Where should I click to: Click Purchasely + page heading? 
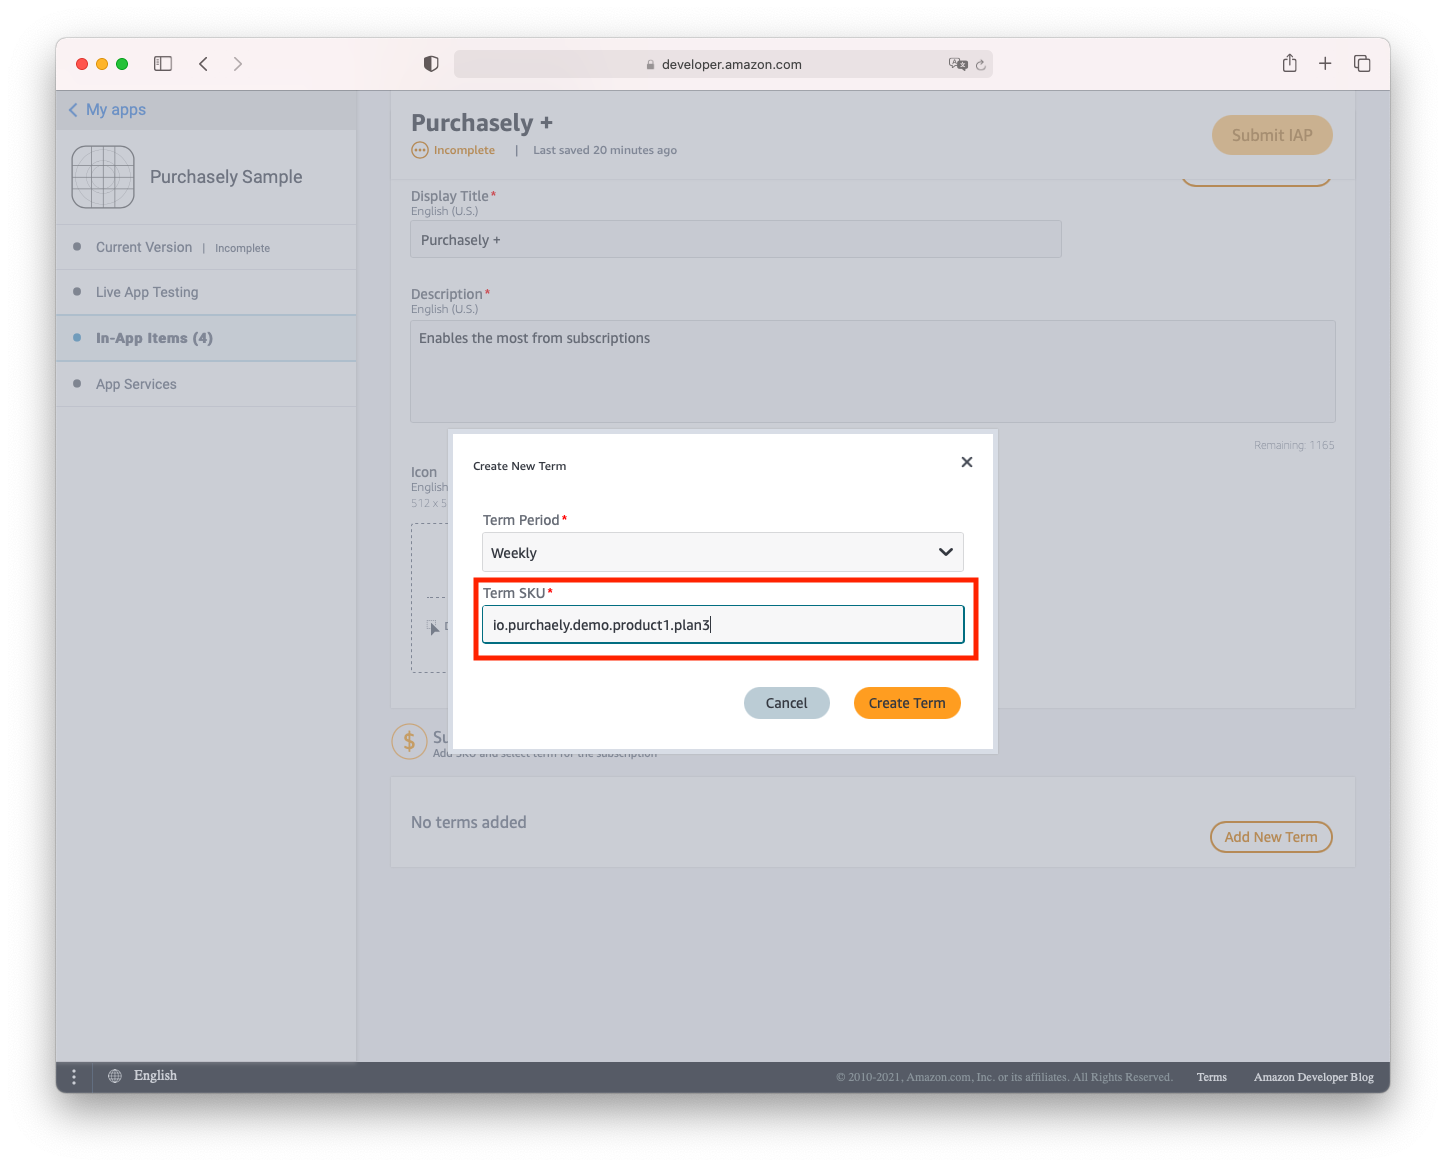pyautogui.click(x=482, y=123)
